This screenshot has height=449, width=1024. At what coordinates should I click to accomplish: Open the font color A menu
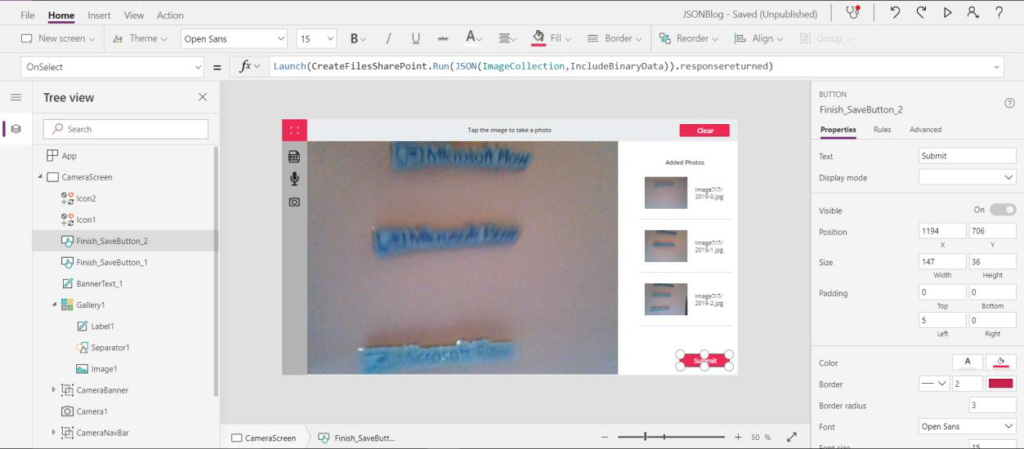click(473, 39)
